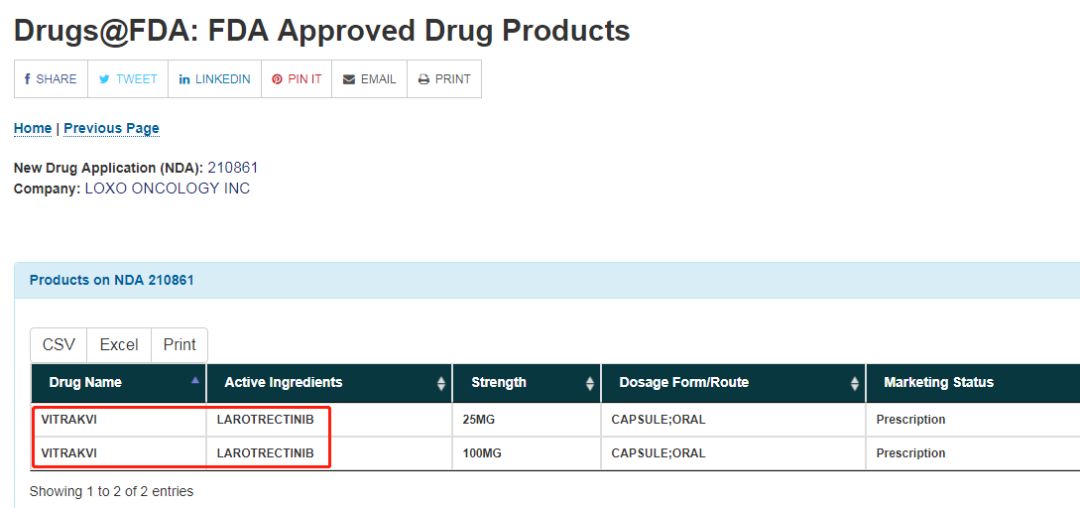Export table as CSV

59,345
